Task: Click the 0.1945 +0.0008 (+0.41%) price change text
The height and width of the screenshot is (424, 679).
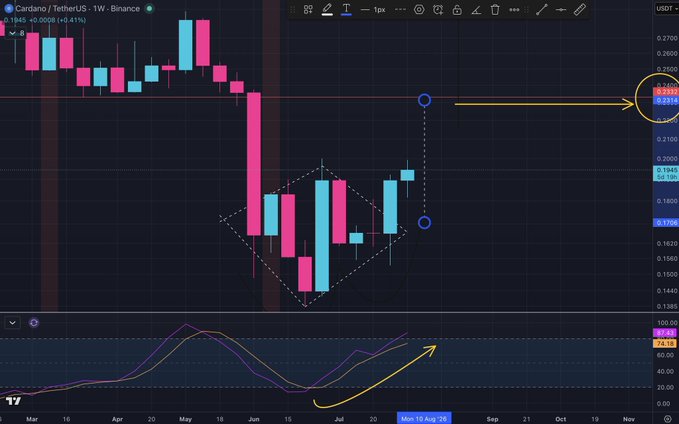Action: click(45, 20)
